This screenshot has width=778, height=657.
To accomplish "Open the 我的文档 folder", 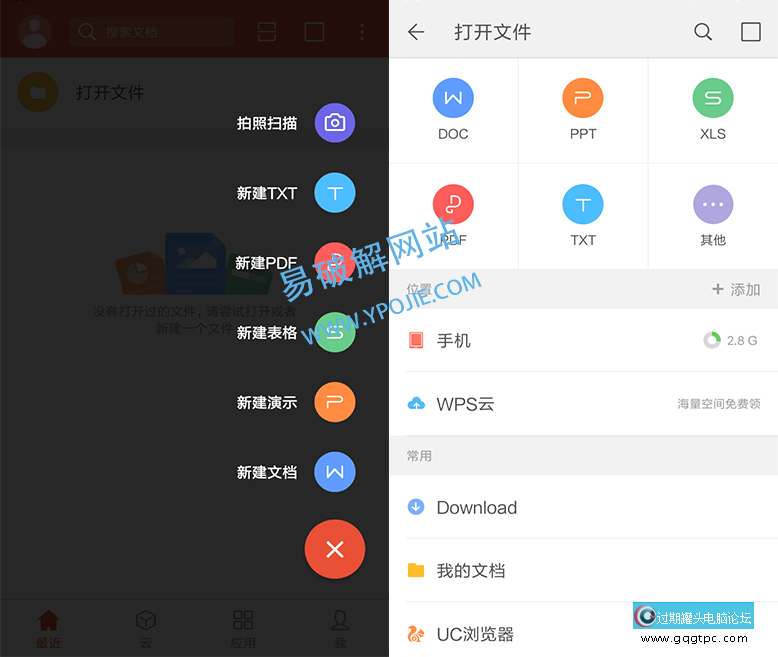I will 584,571.
